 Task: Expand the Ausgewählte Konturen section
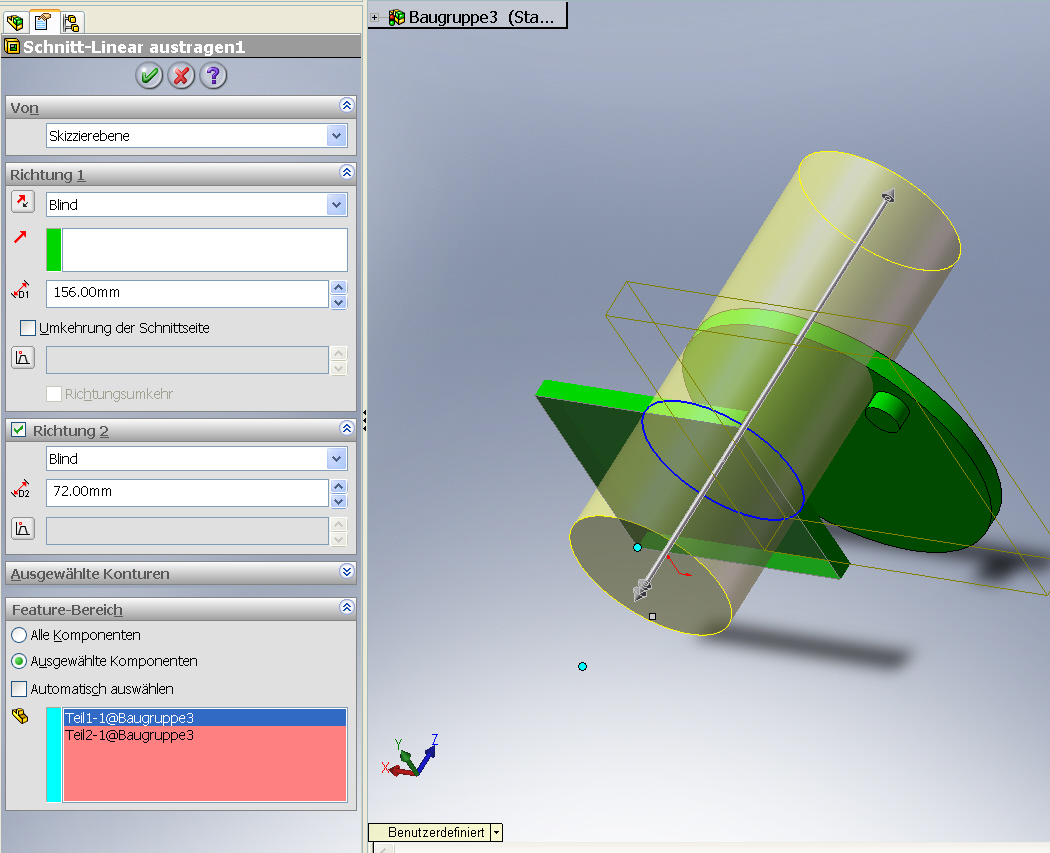tap(346, 571)
